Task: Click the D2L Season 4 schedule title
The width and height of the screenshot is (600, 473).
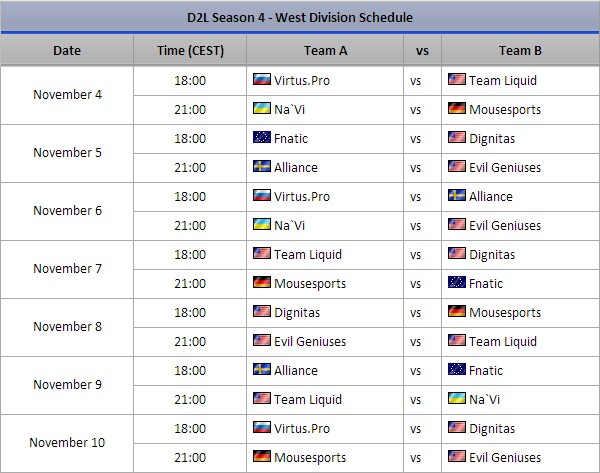Action: [x=300, y=17]
